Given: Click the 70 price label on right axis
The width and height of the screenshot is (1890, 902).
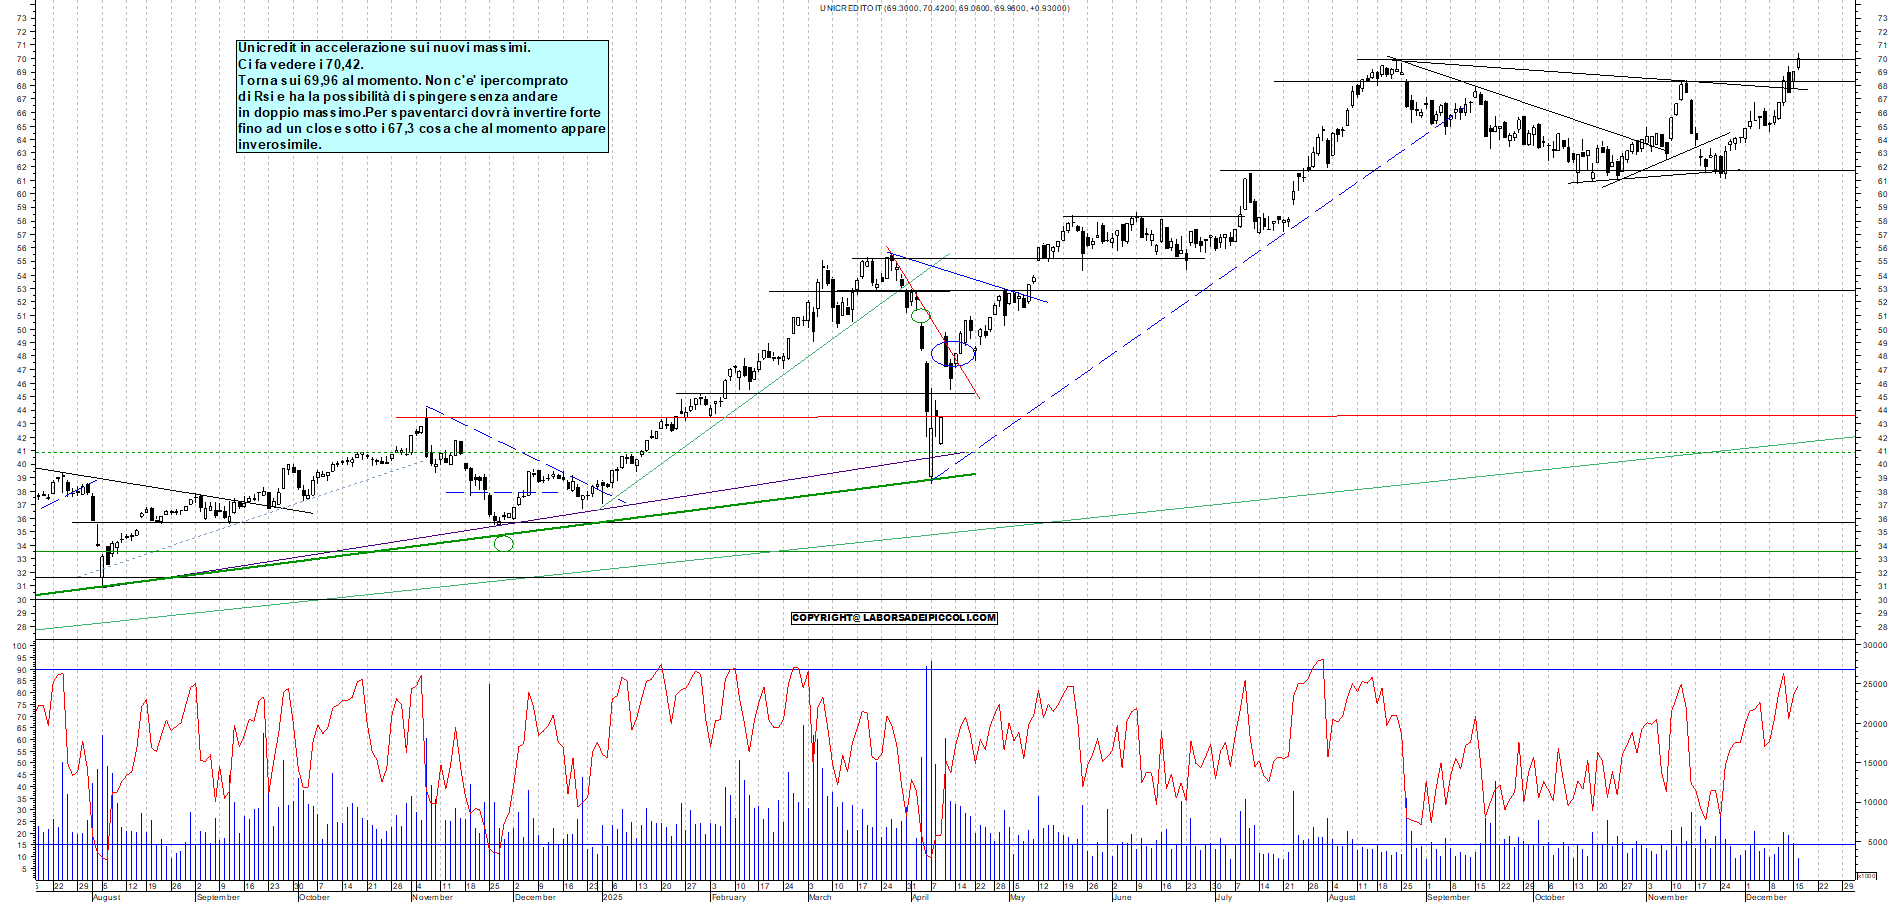Looking at the screenshot, I should (1883, 59).
